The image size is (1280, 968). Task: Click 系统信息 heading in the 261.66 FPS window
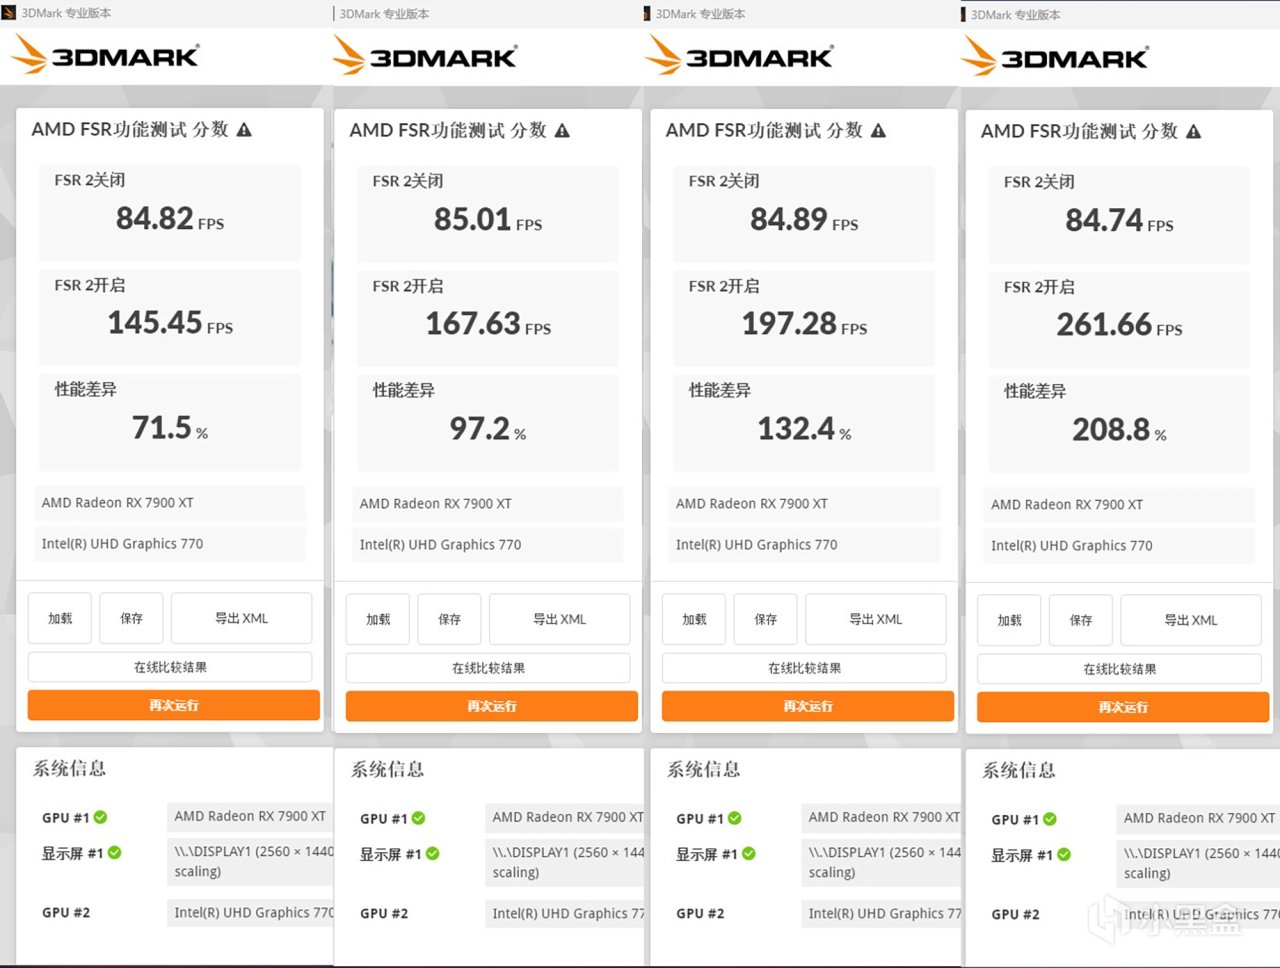1018,770
